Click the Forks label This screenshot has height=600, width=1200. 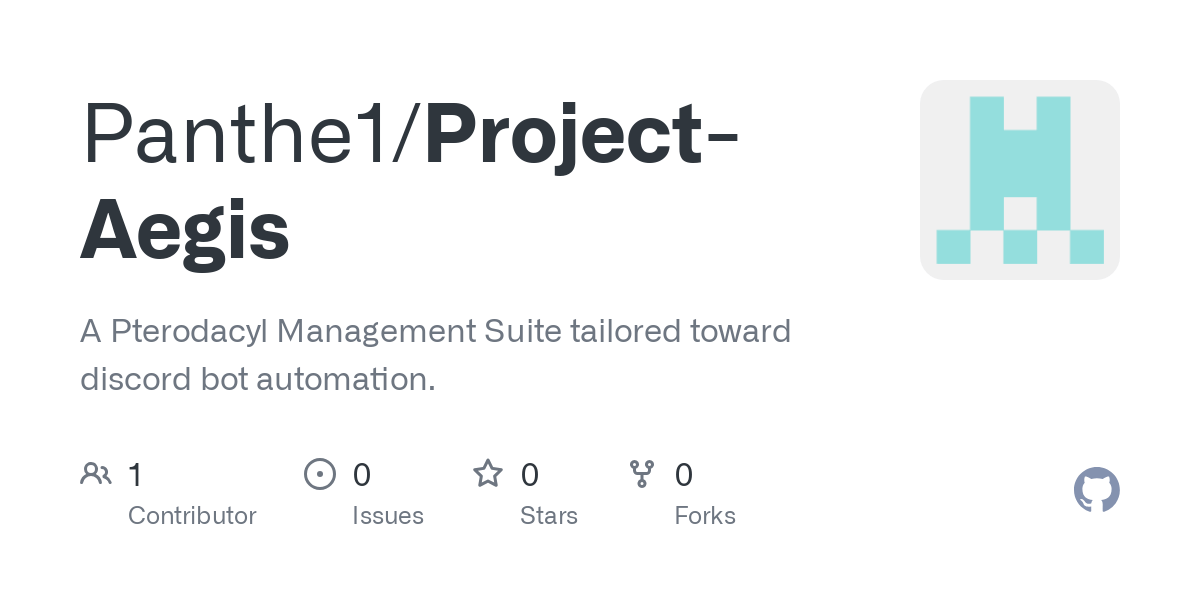pos(705,516)
